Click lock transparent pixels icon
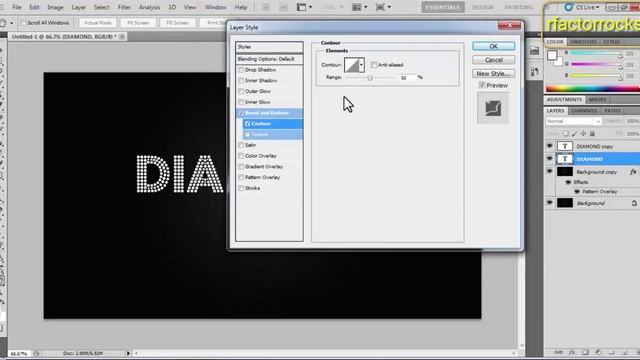 [x=566, y=133]
